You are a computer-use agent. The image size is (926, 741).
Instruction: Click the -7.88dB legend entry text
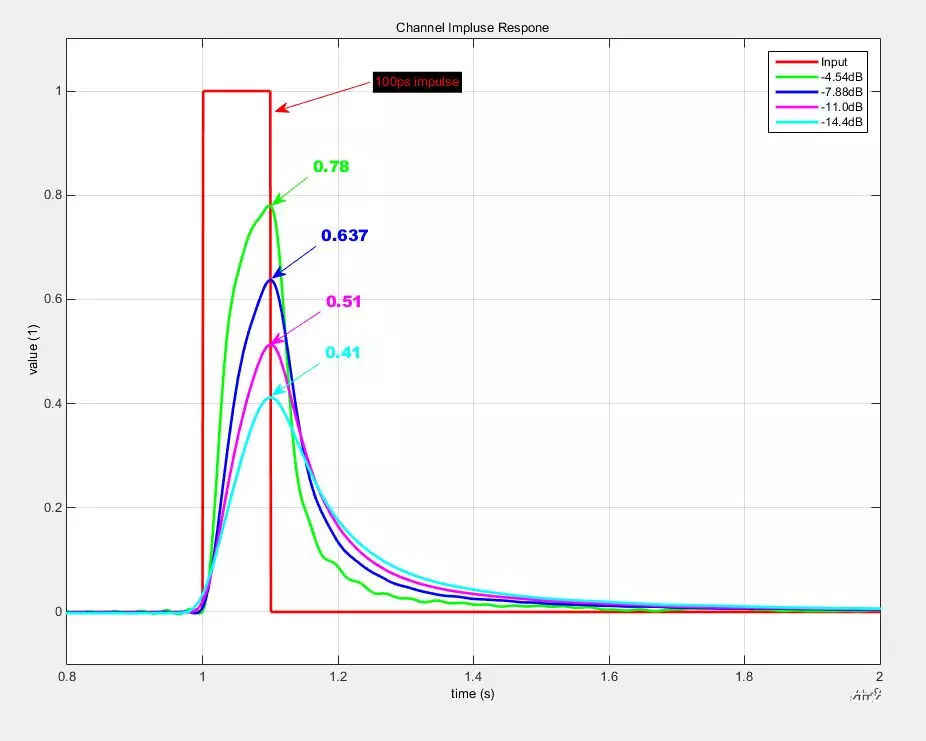click(x=841, y=92)
